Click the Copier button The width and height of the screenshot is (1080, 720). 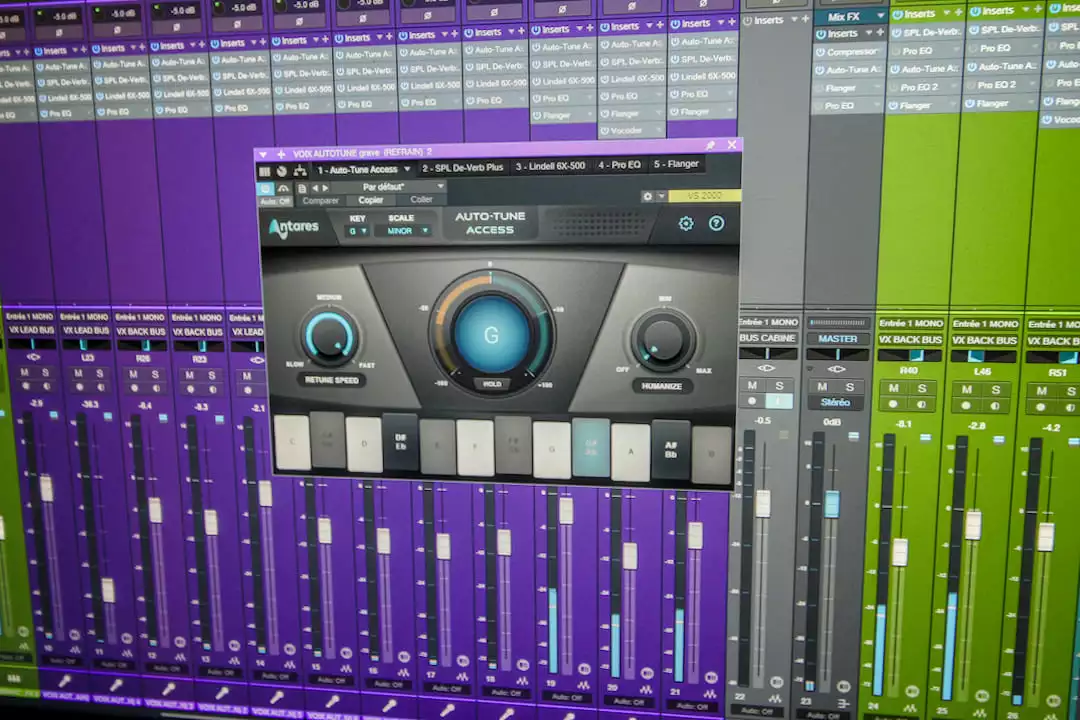tap(371, 200)
